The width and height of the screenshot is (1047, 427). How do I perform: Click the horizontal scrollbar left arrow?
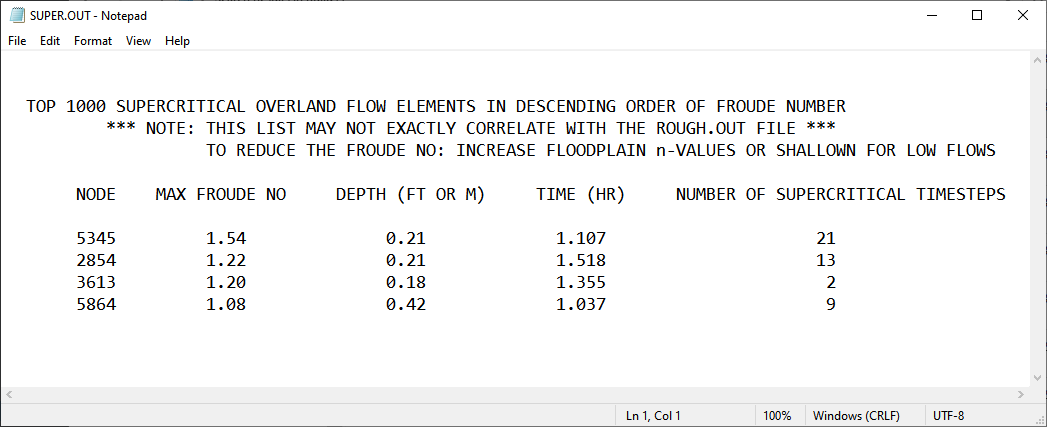pos(9,395)
